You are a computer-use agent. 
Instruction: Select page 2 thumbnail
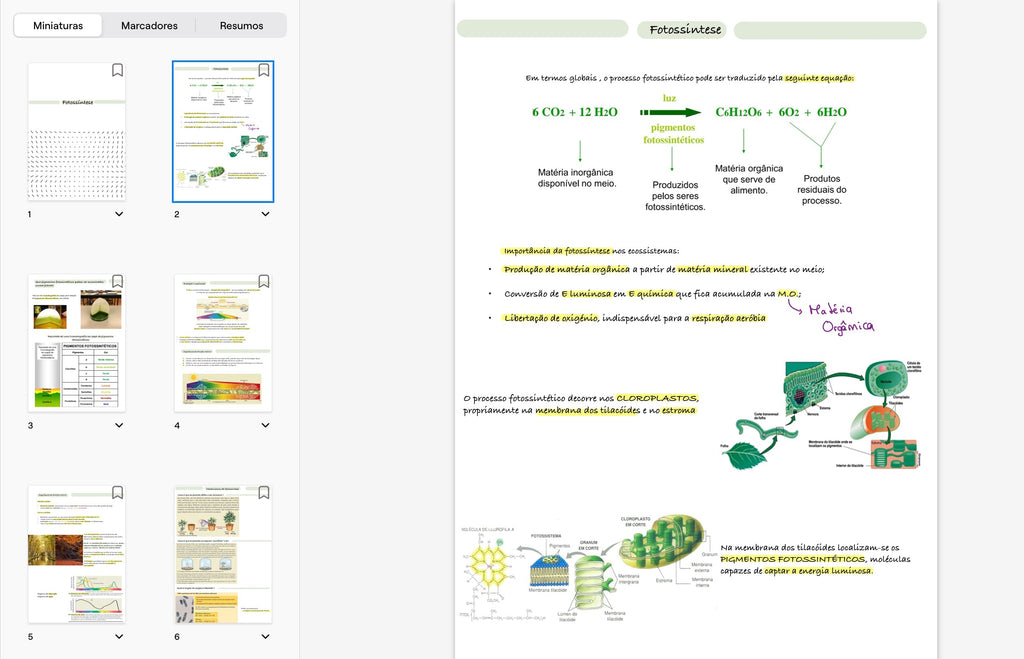pyautogui.click(x=223, y=131)
